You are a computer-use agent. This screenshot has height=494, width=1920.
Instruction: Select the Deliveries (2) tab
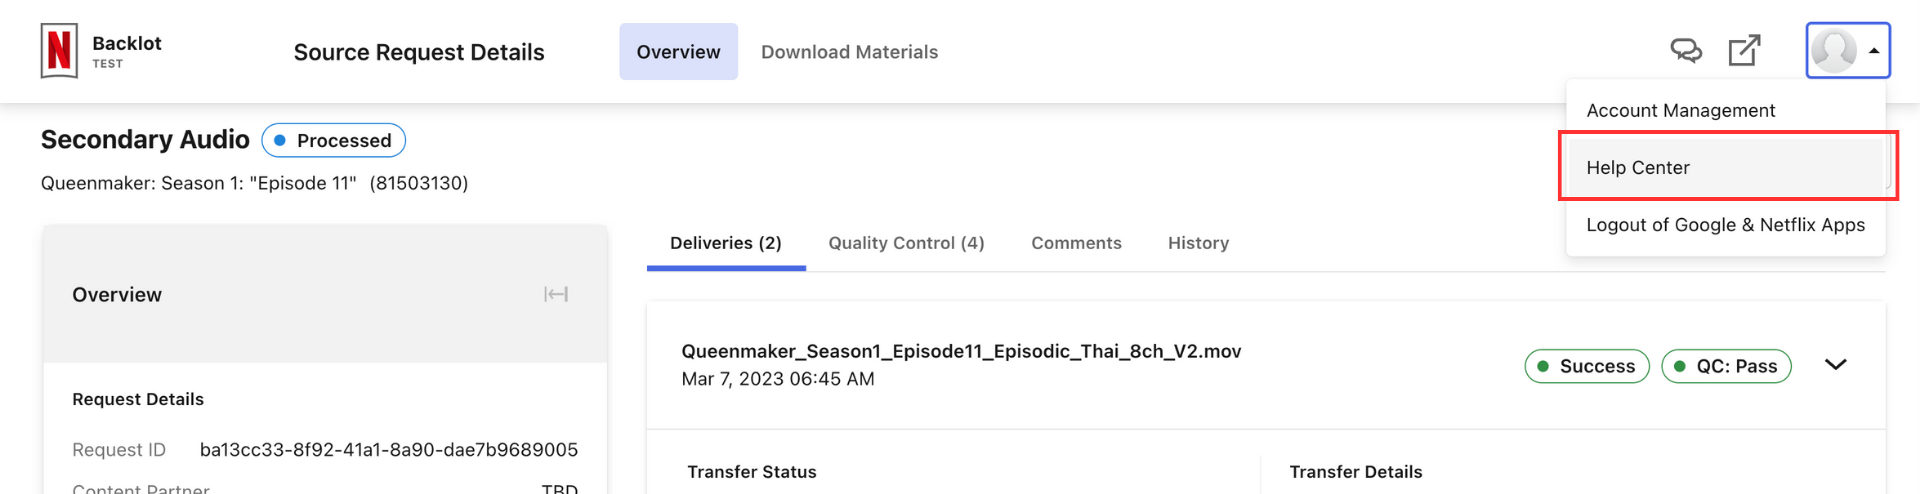coord(725,243)
